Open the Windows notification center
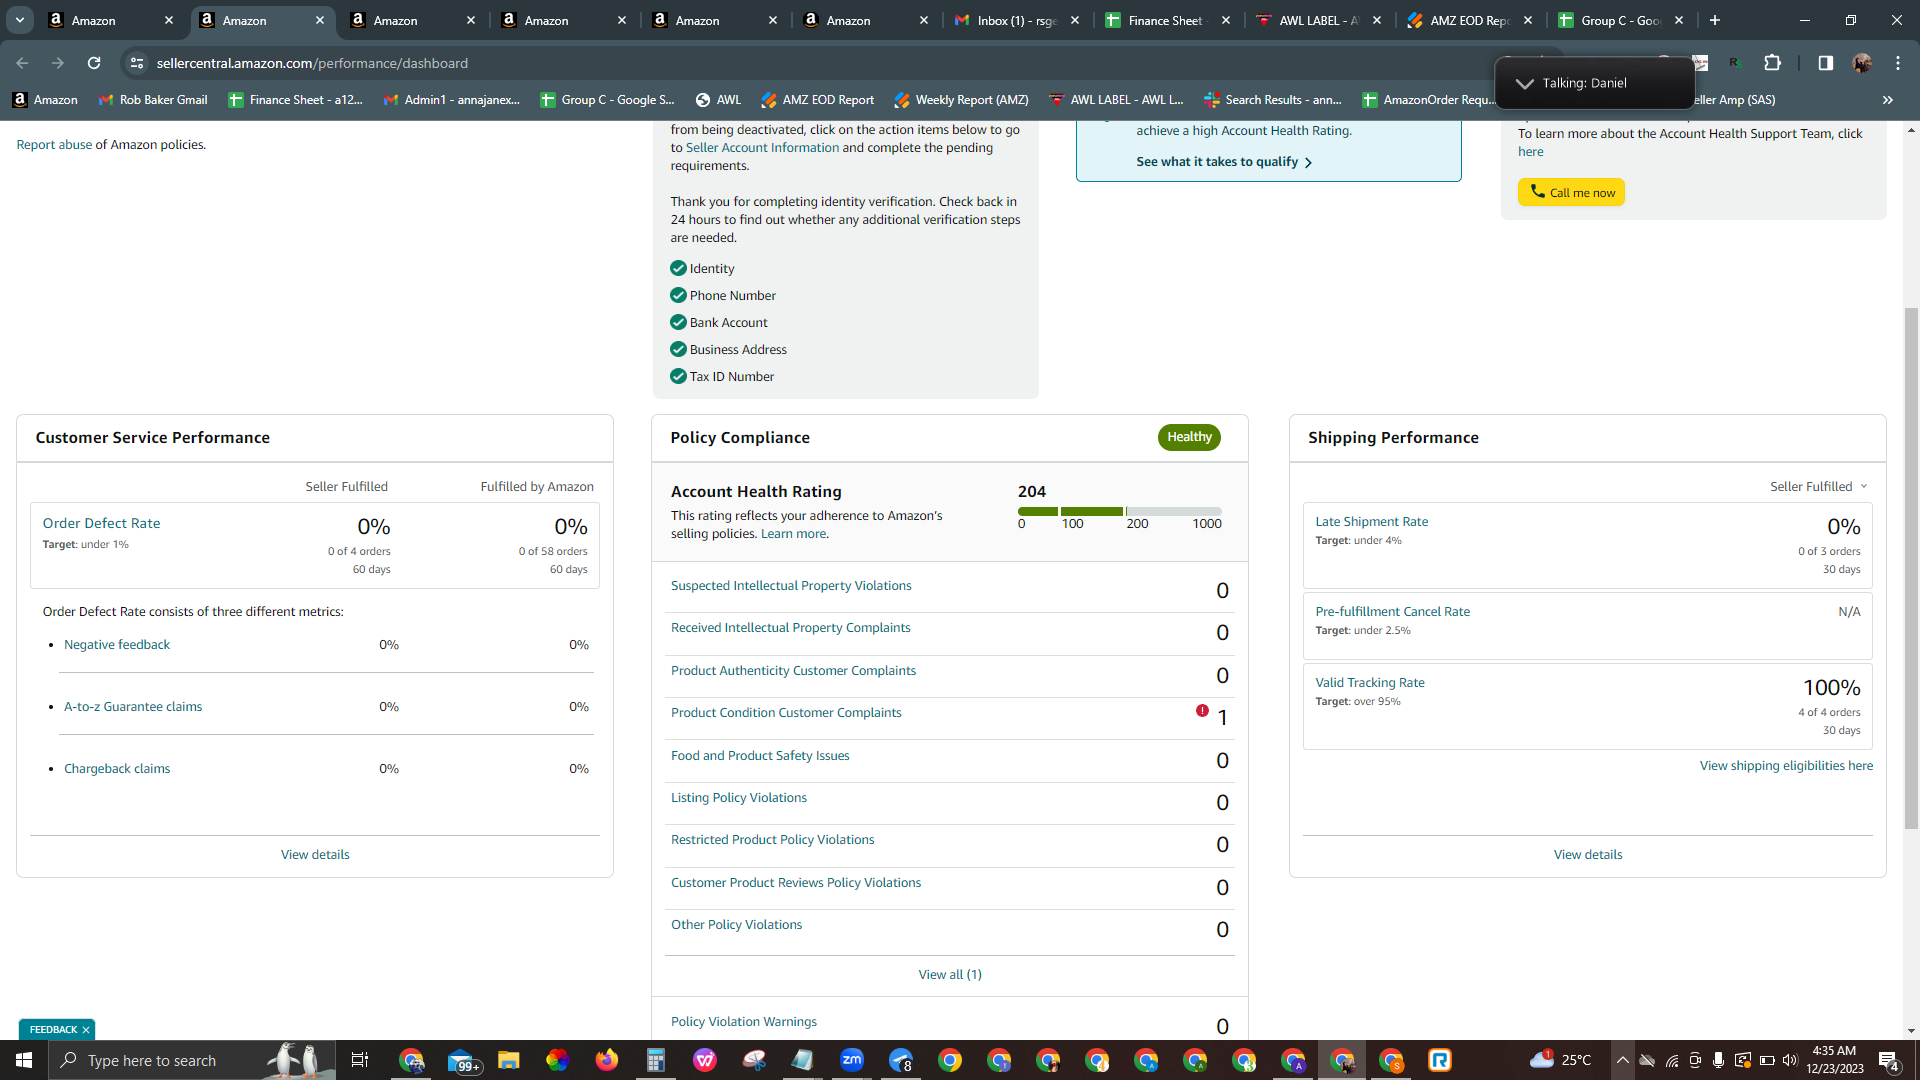The width and height of the screenshot is (1920, 1080). tap(1889, 1061)
